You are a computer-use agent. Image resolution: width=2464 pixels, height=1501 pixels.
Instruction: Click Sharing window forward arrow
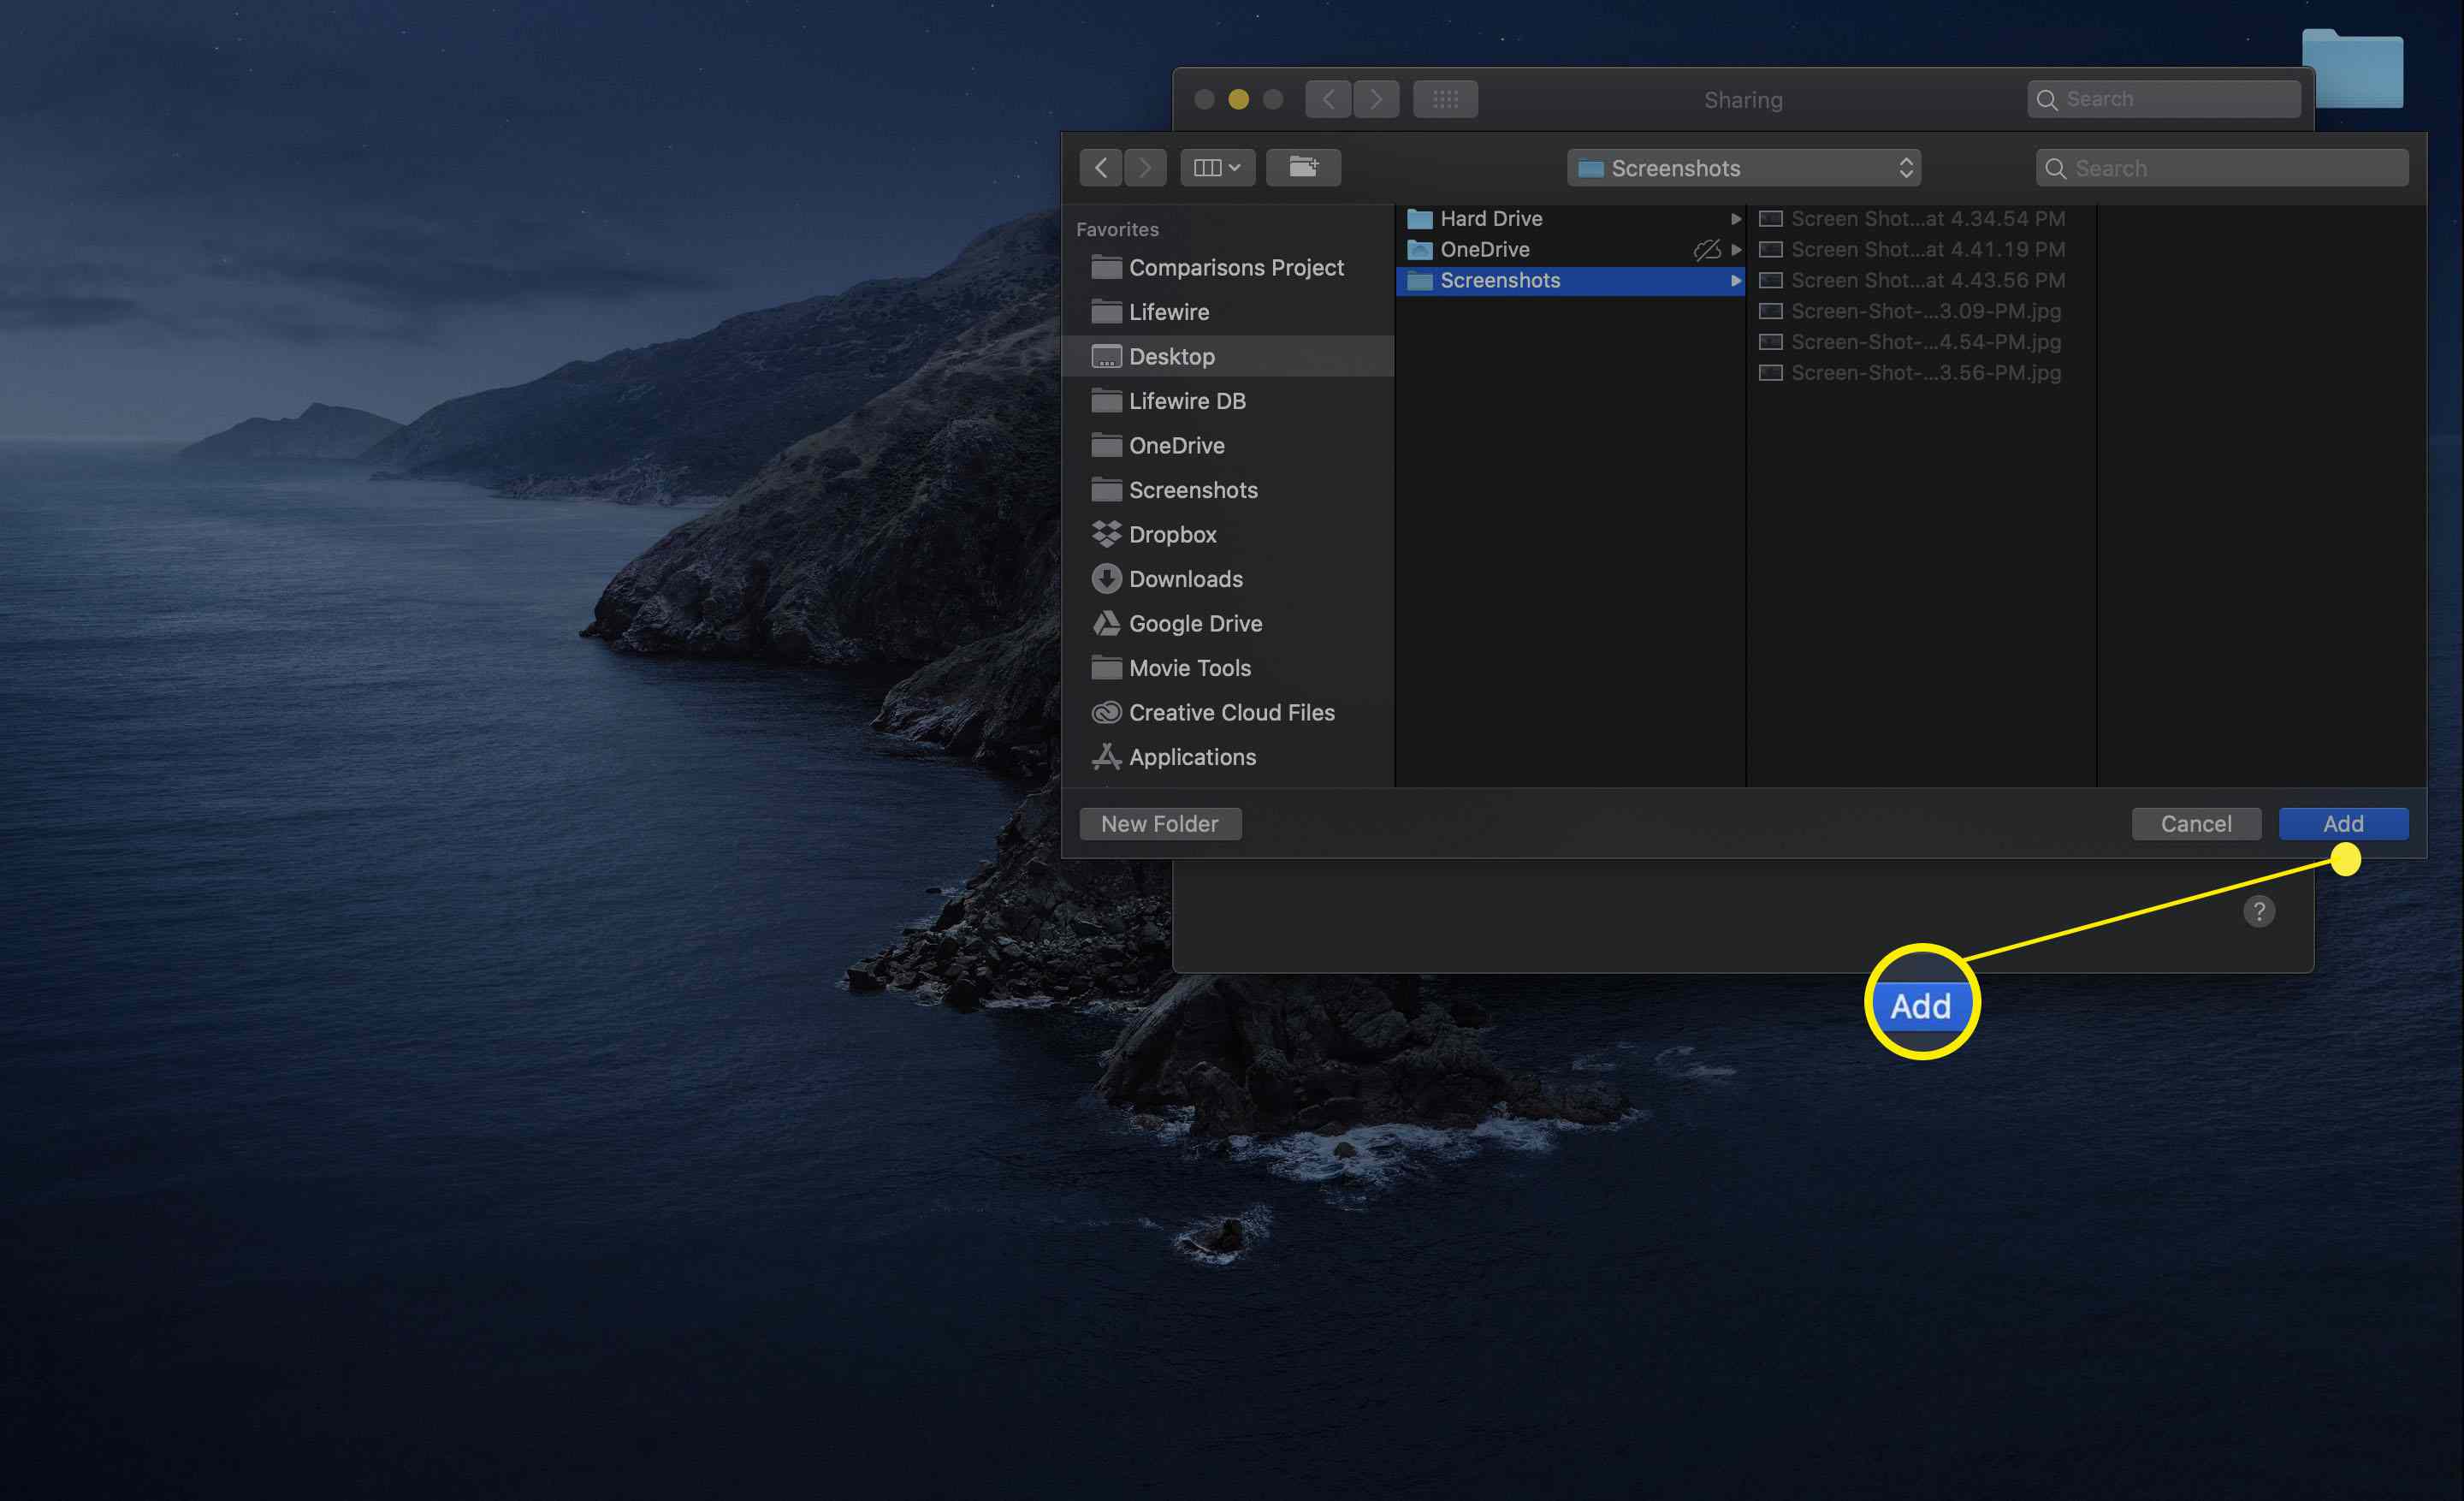(1376, 100)
